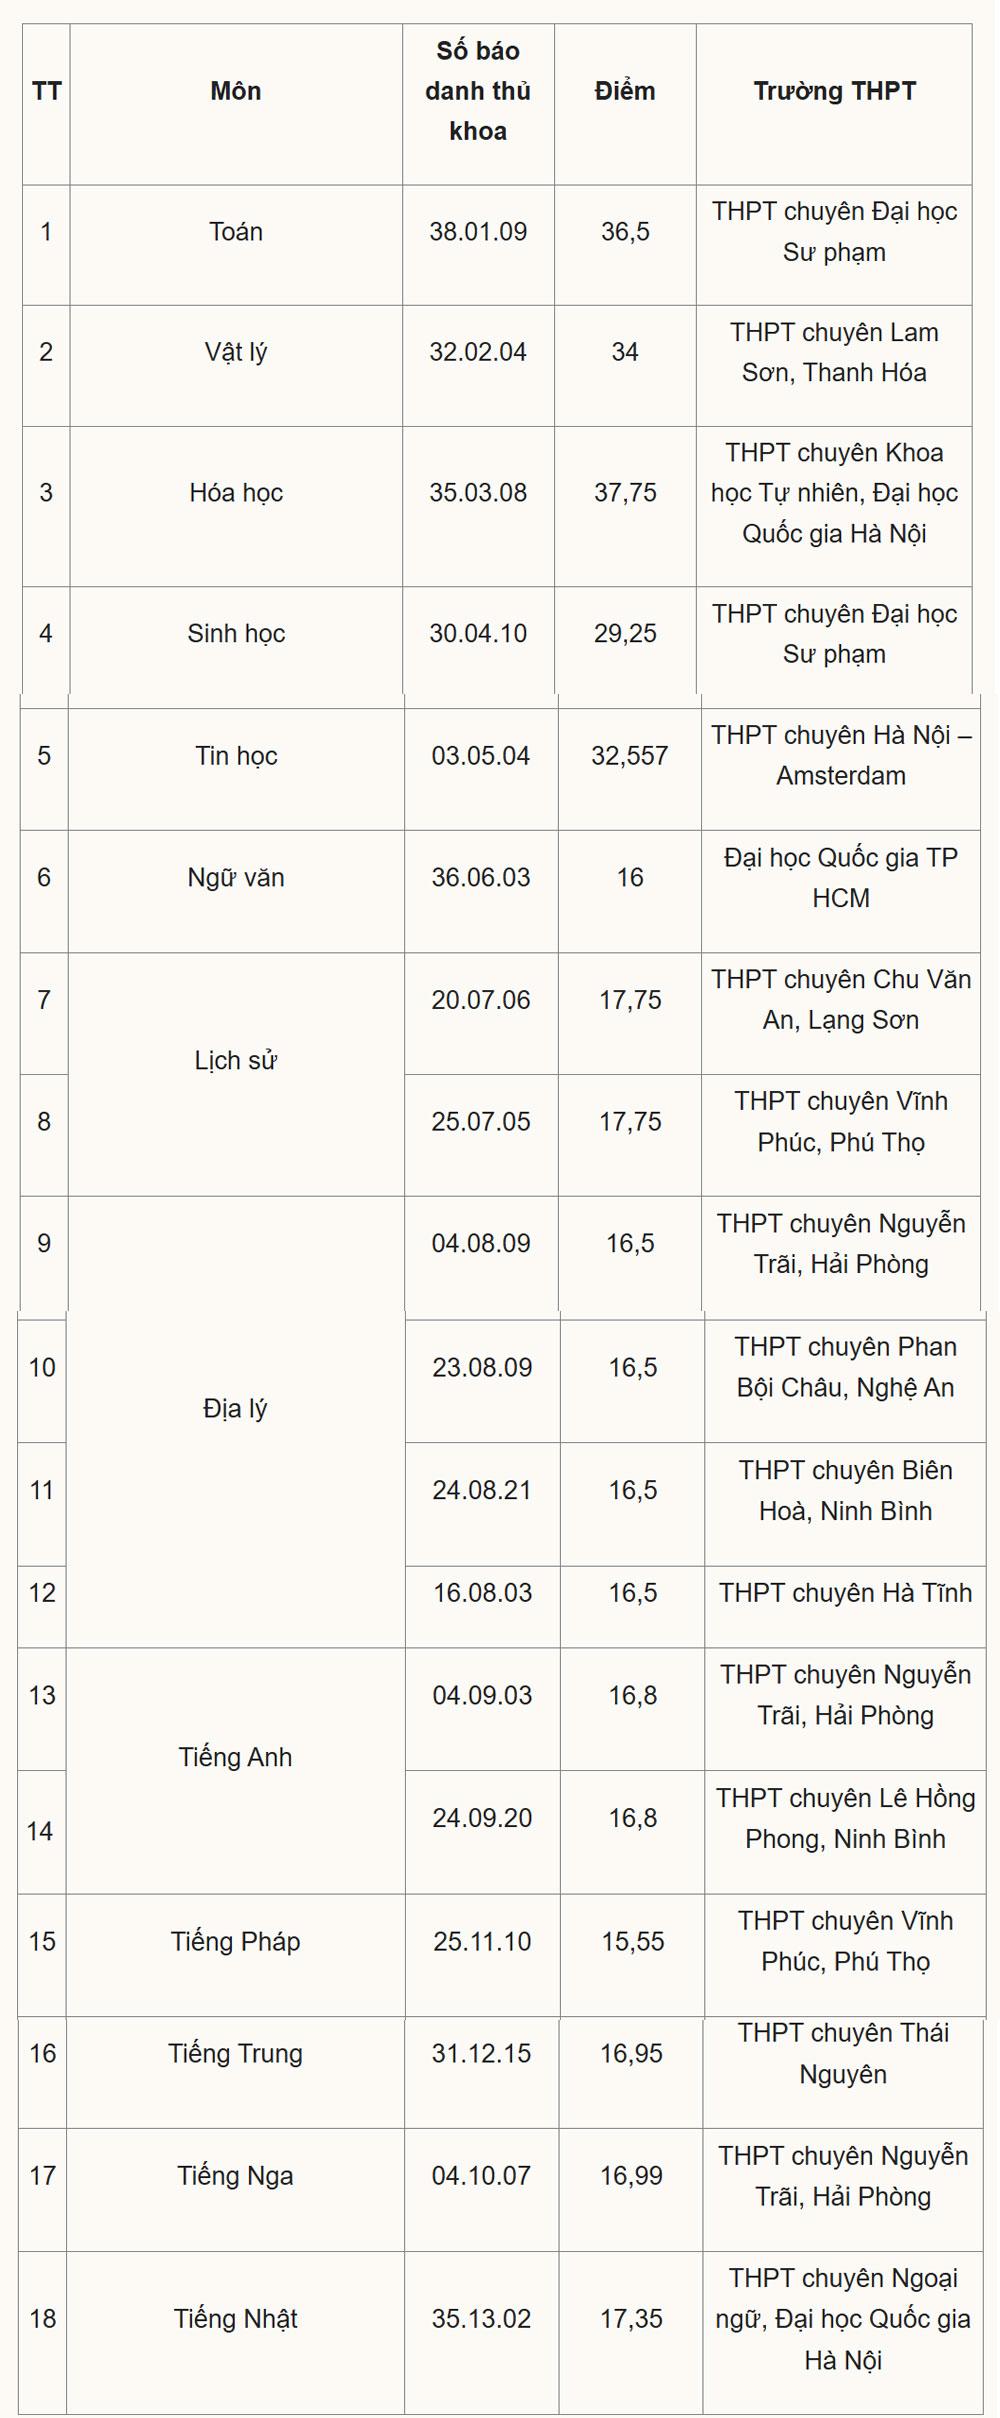Click the "Tiếng Anh" merged cell
The width and height of the screenshot is (1000, 2418).
(x=236, y=1758)
